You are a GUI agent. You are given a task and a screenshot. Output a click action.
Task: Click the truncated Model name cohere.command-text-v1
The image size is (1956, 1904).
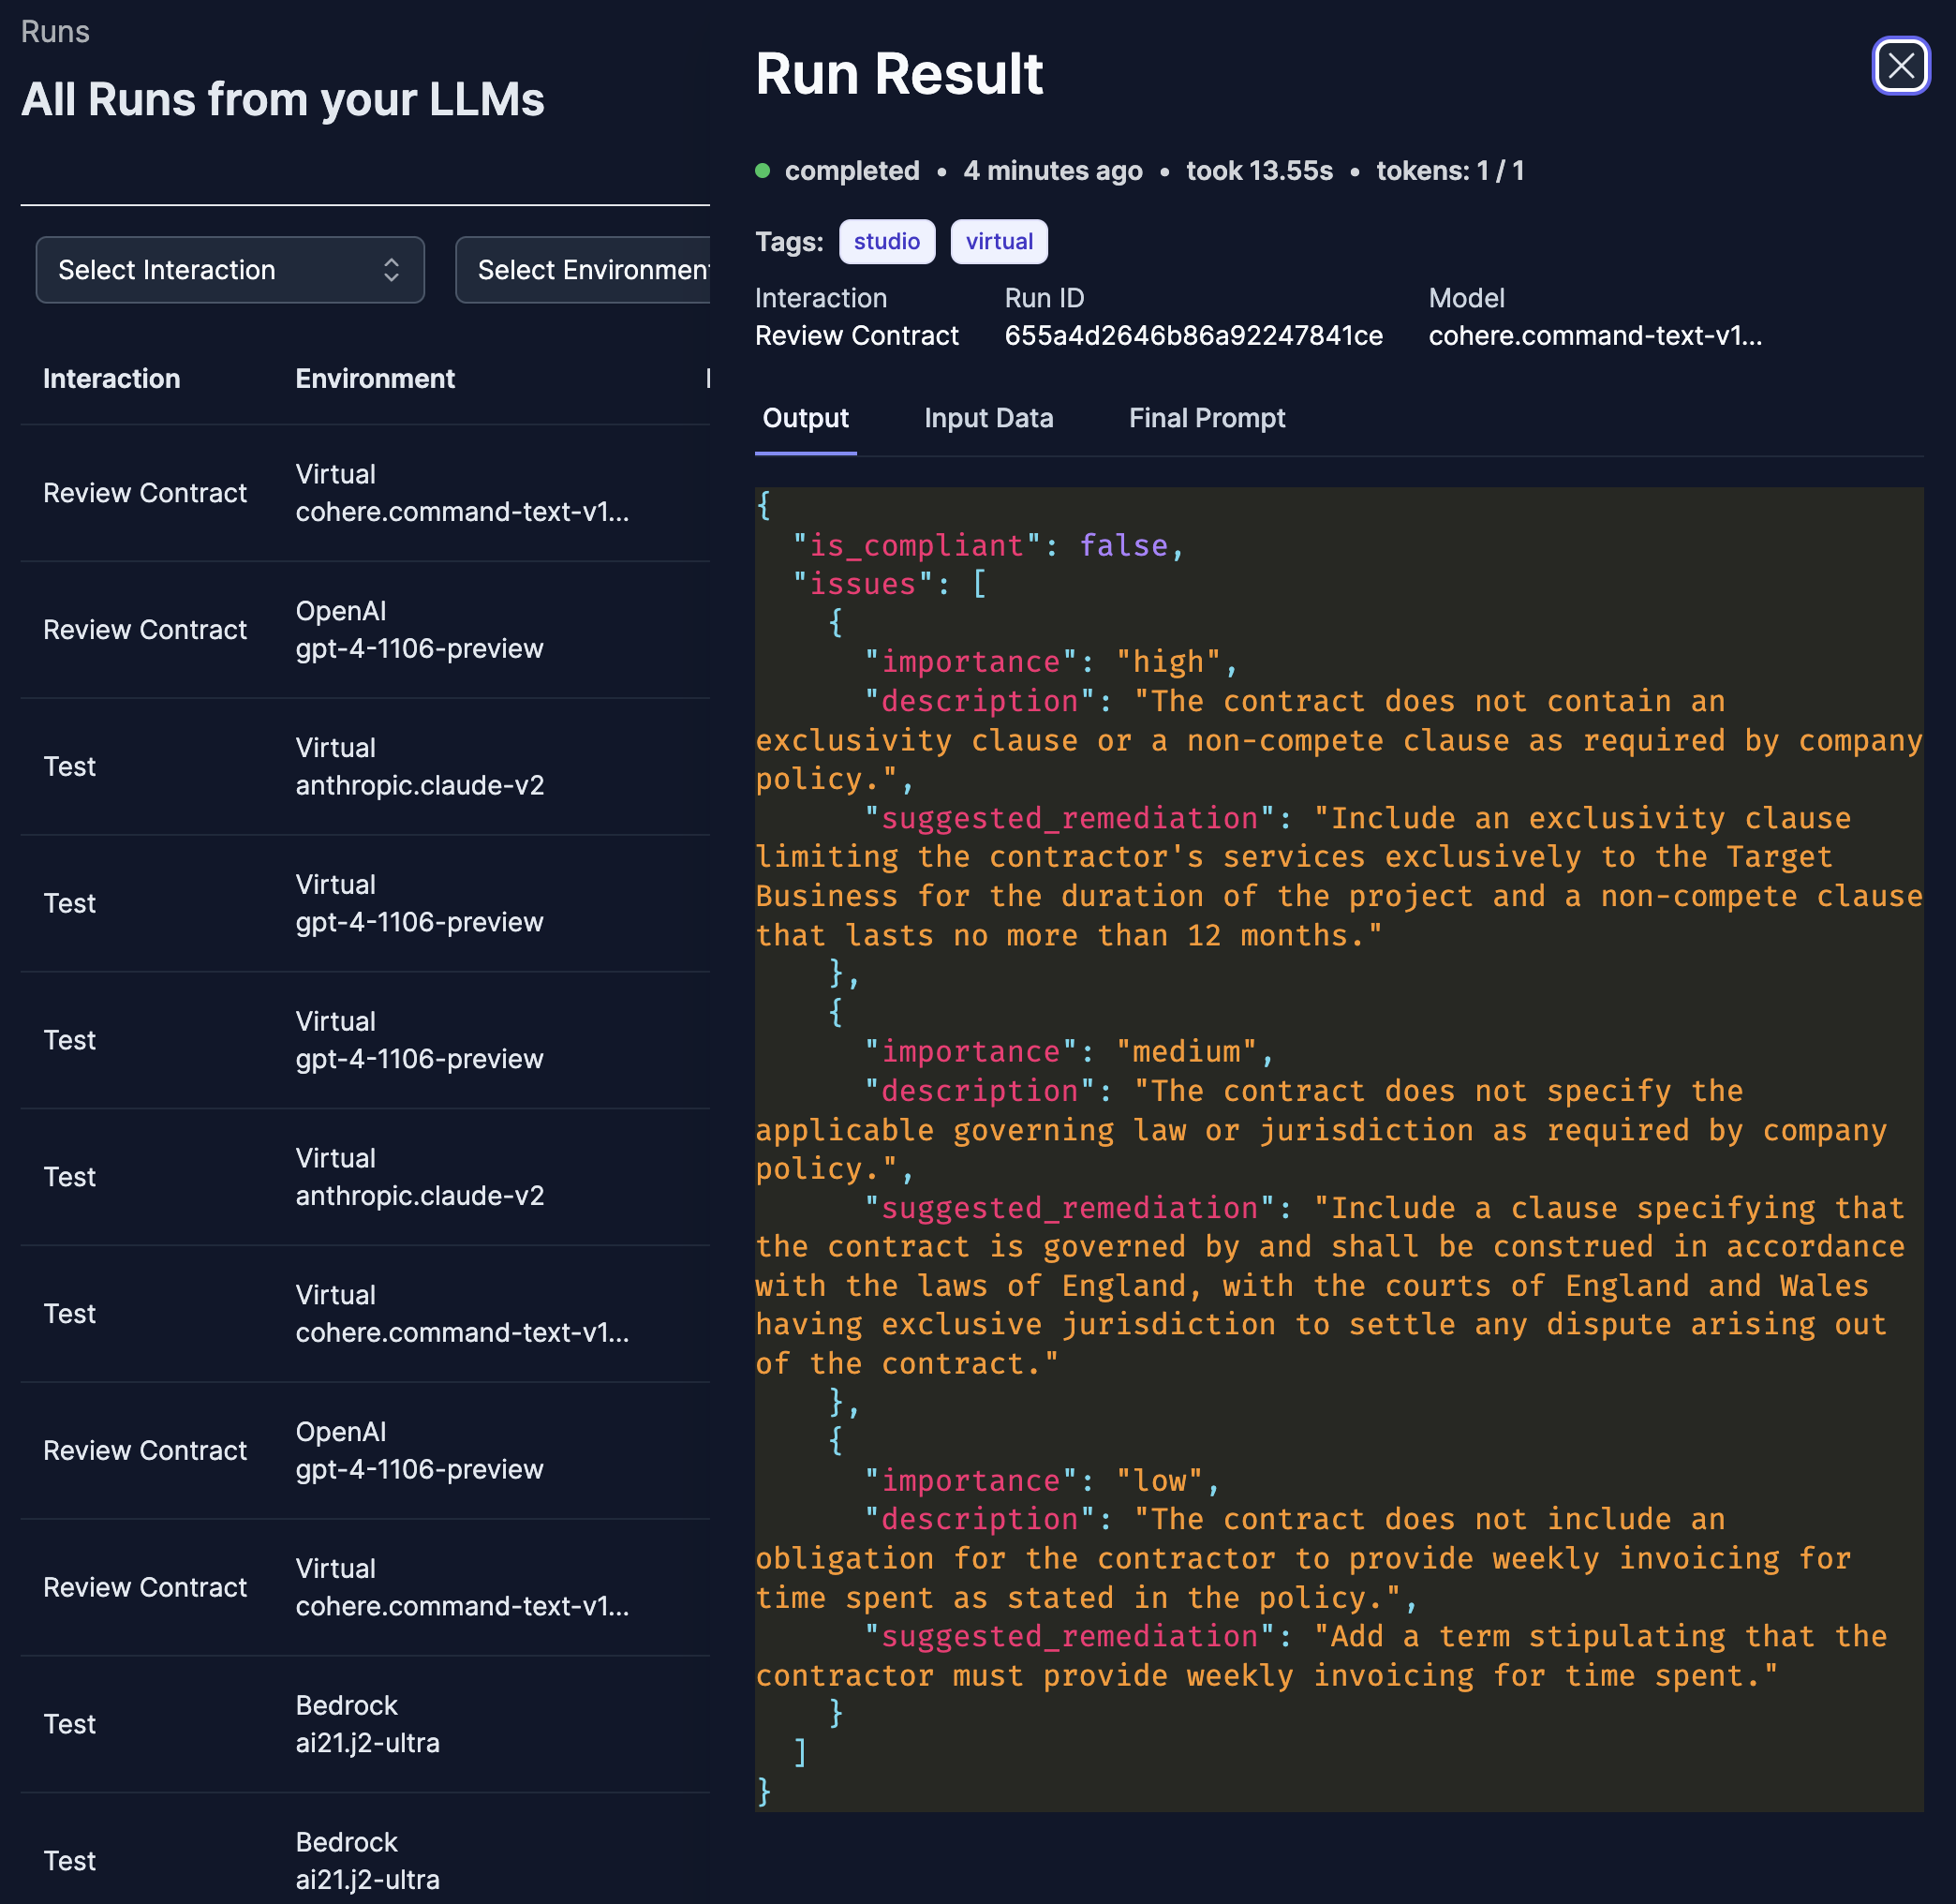point(1594,336)
